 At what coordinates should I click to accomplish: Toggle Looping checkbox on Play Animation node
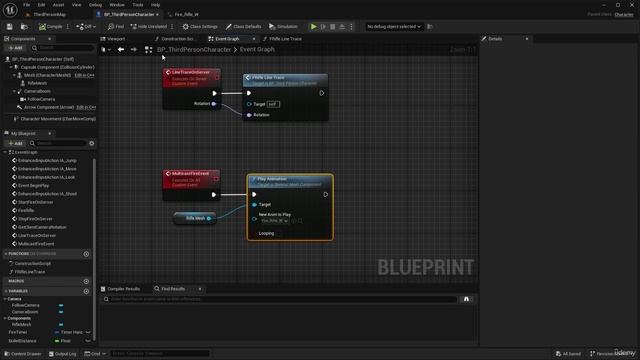click(x=278, y=233)
